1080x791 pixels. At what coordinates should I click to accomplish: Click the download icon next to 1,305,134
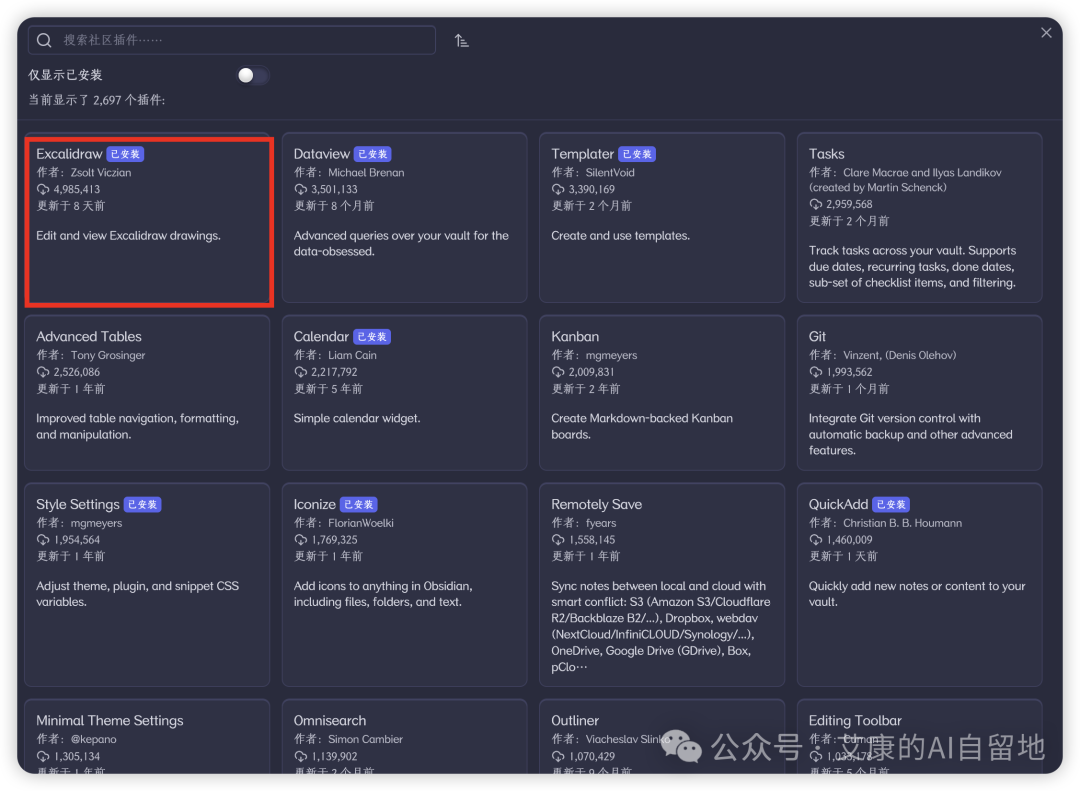43,756
